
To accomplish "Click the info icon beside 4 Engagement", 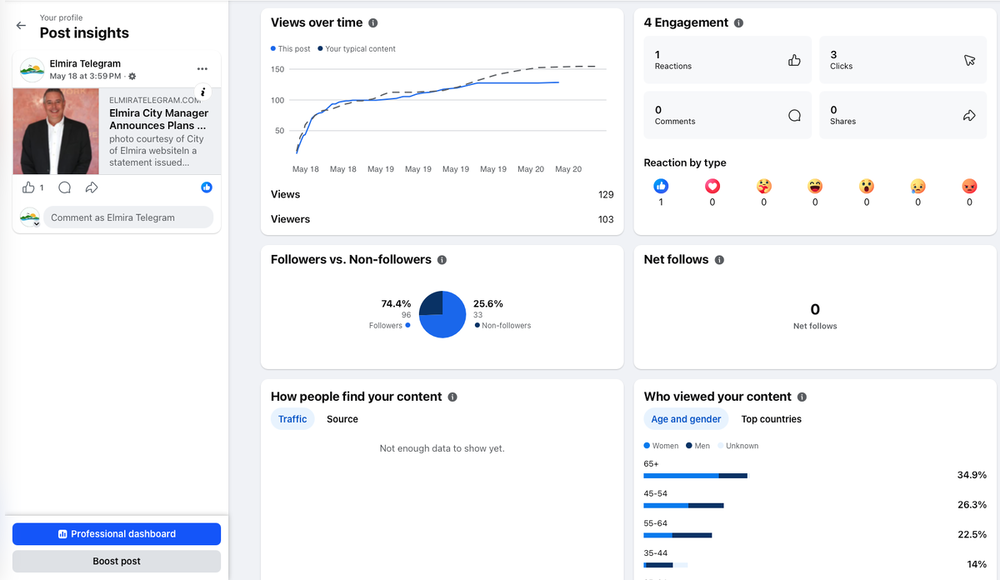I will (x=739, y=23).
